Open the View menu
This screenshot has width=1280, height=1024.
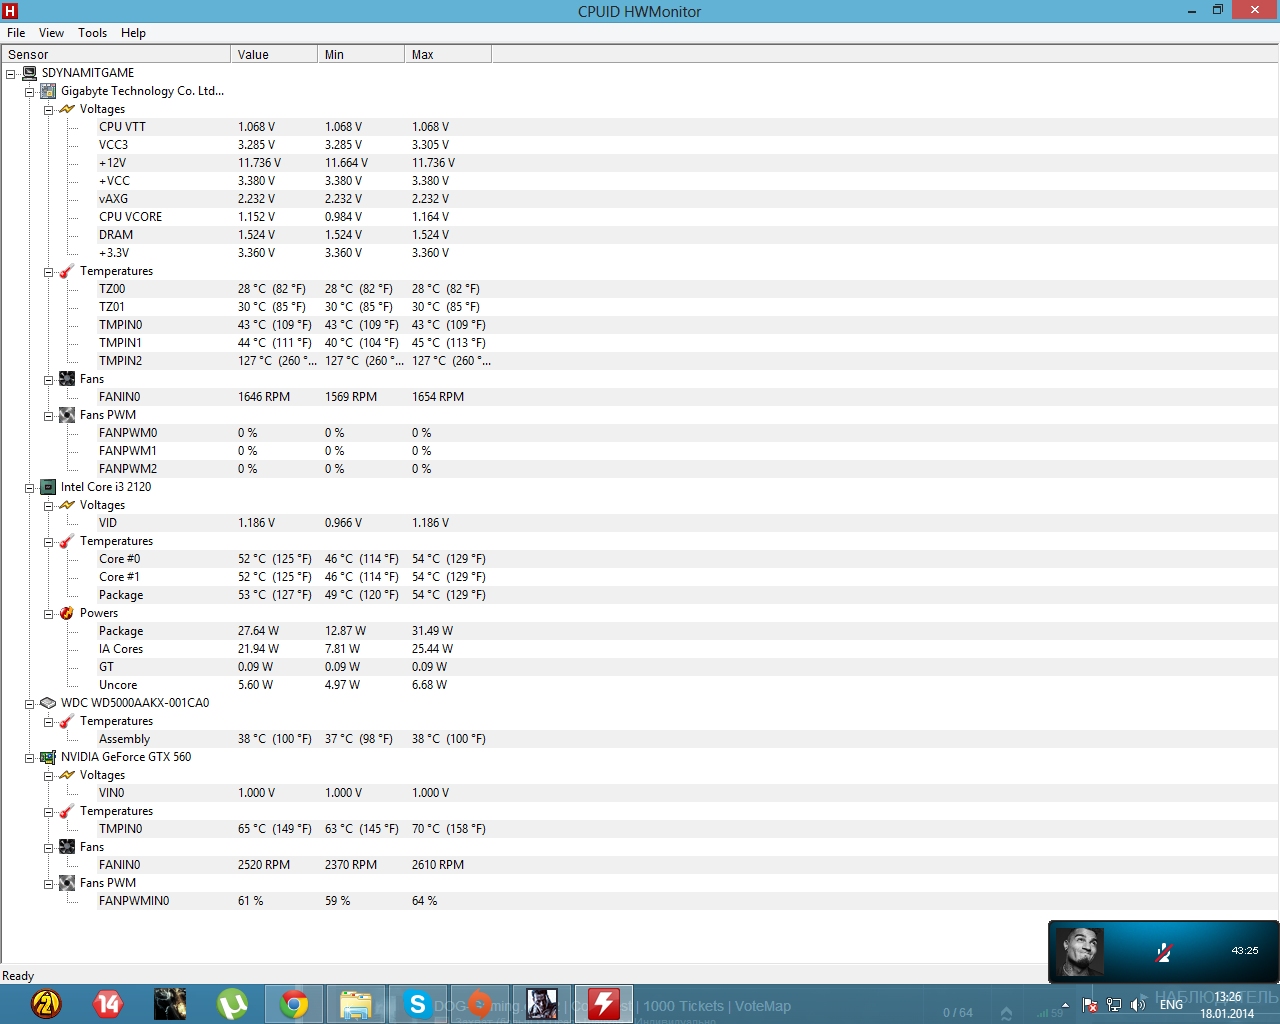click(x=51, y=33)
